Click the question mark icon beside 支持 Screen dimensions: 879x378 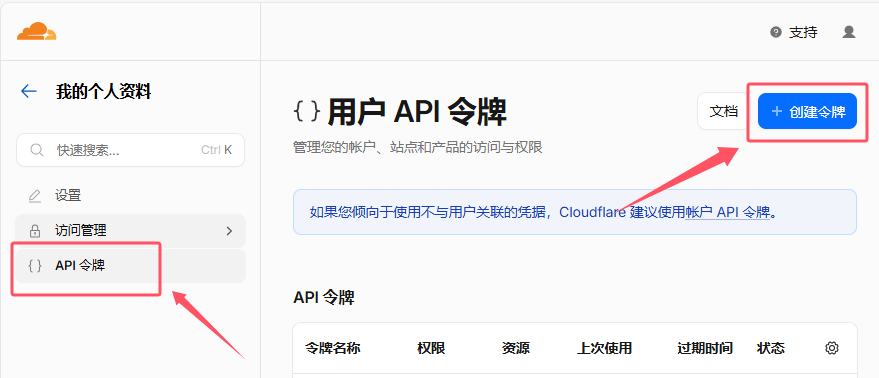click(776, 33)
